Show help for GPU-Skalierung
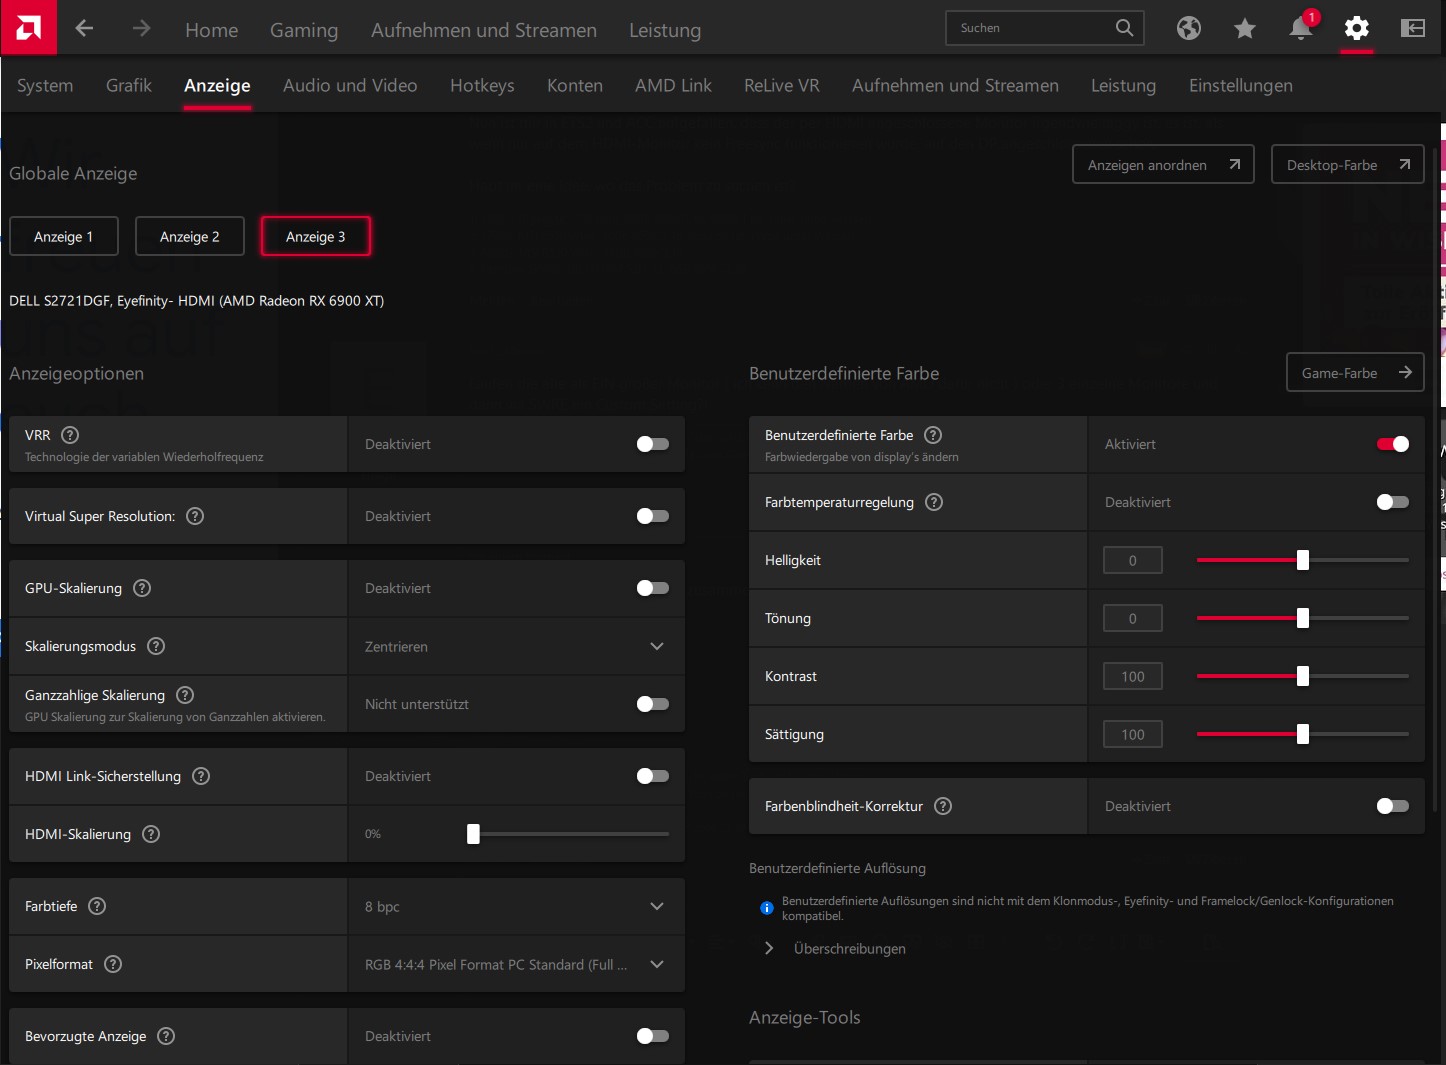 [142, 588]
